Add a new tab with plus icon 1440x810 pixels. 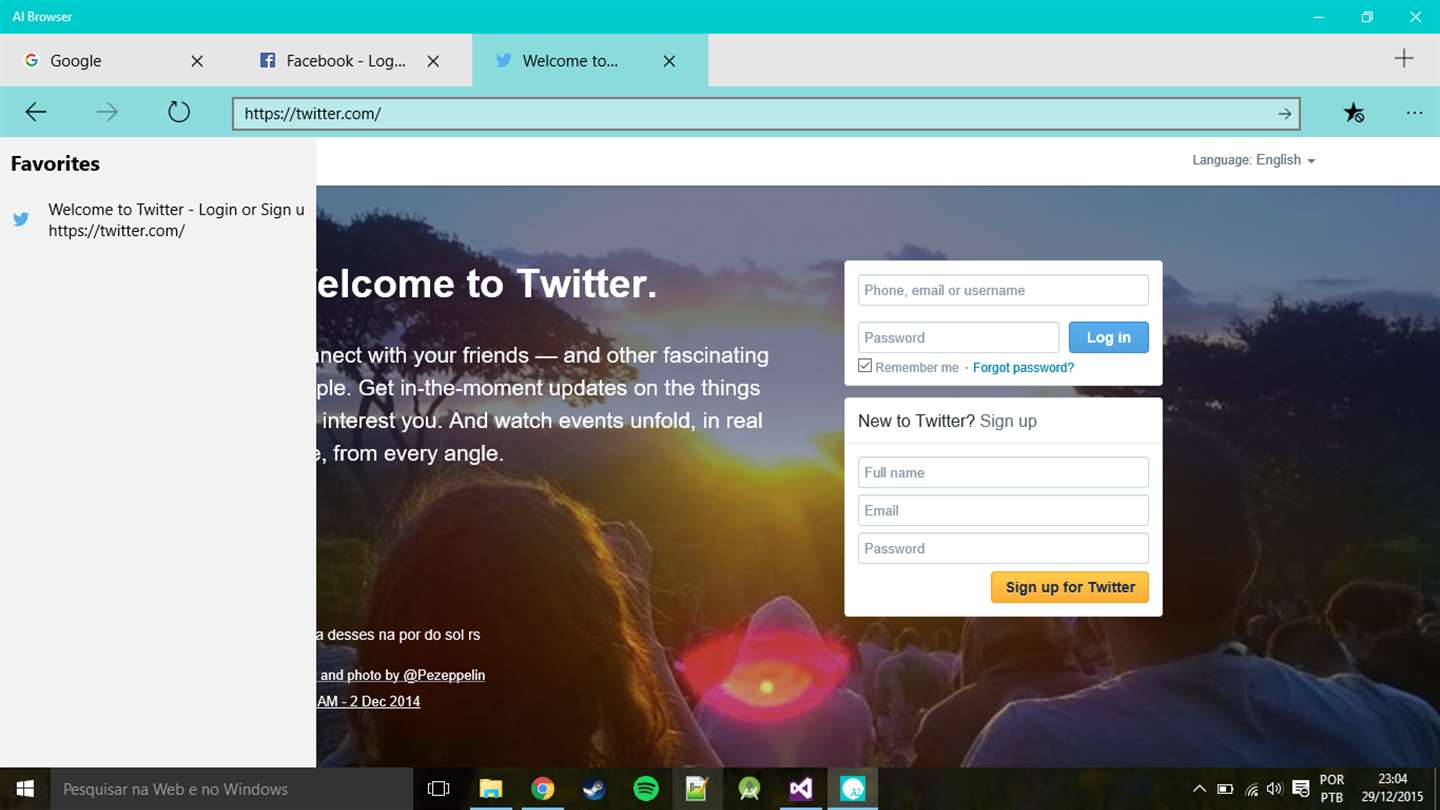1404,58
